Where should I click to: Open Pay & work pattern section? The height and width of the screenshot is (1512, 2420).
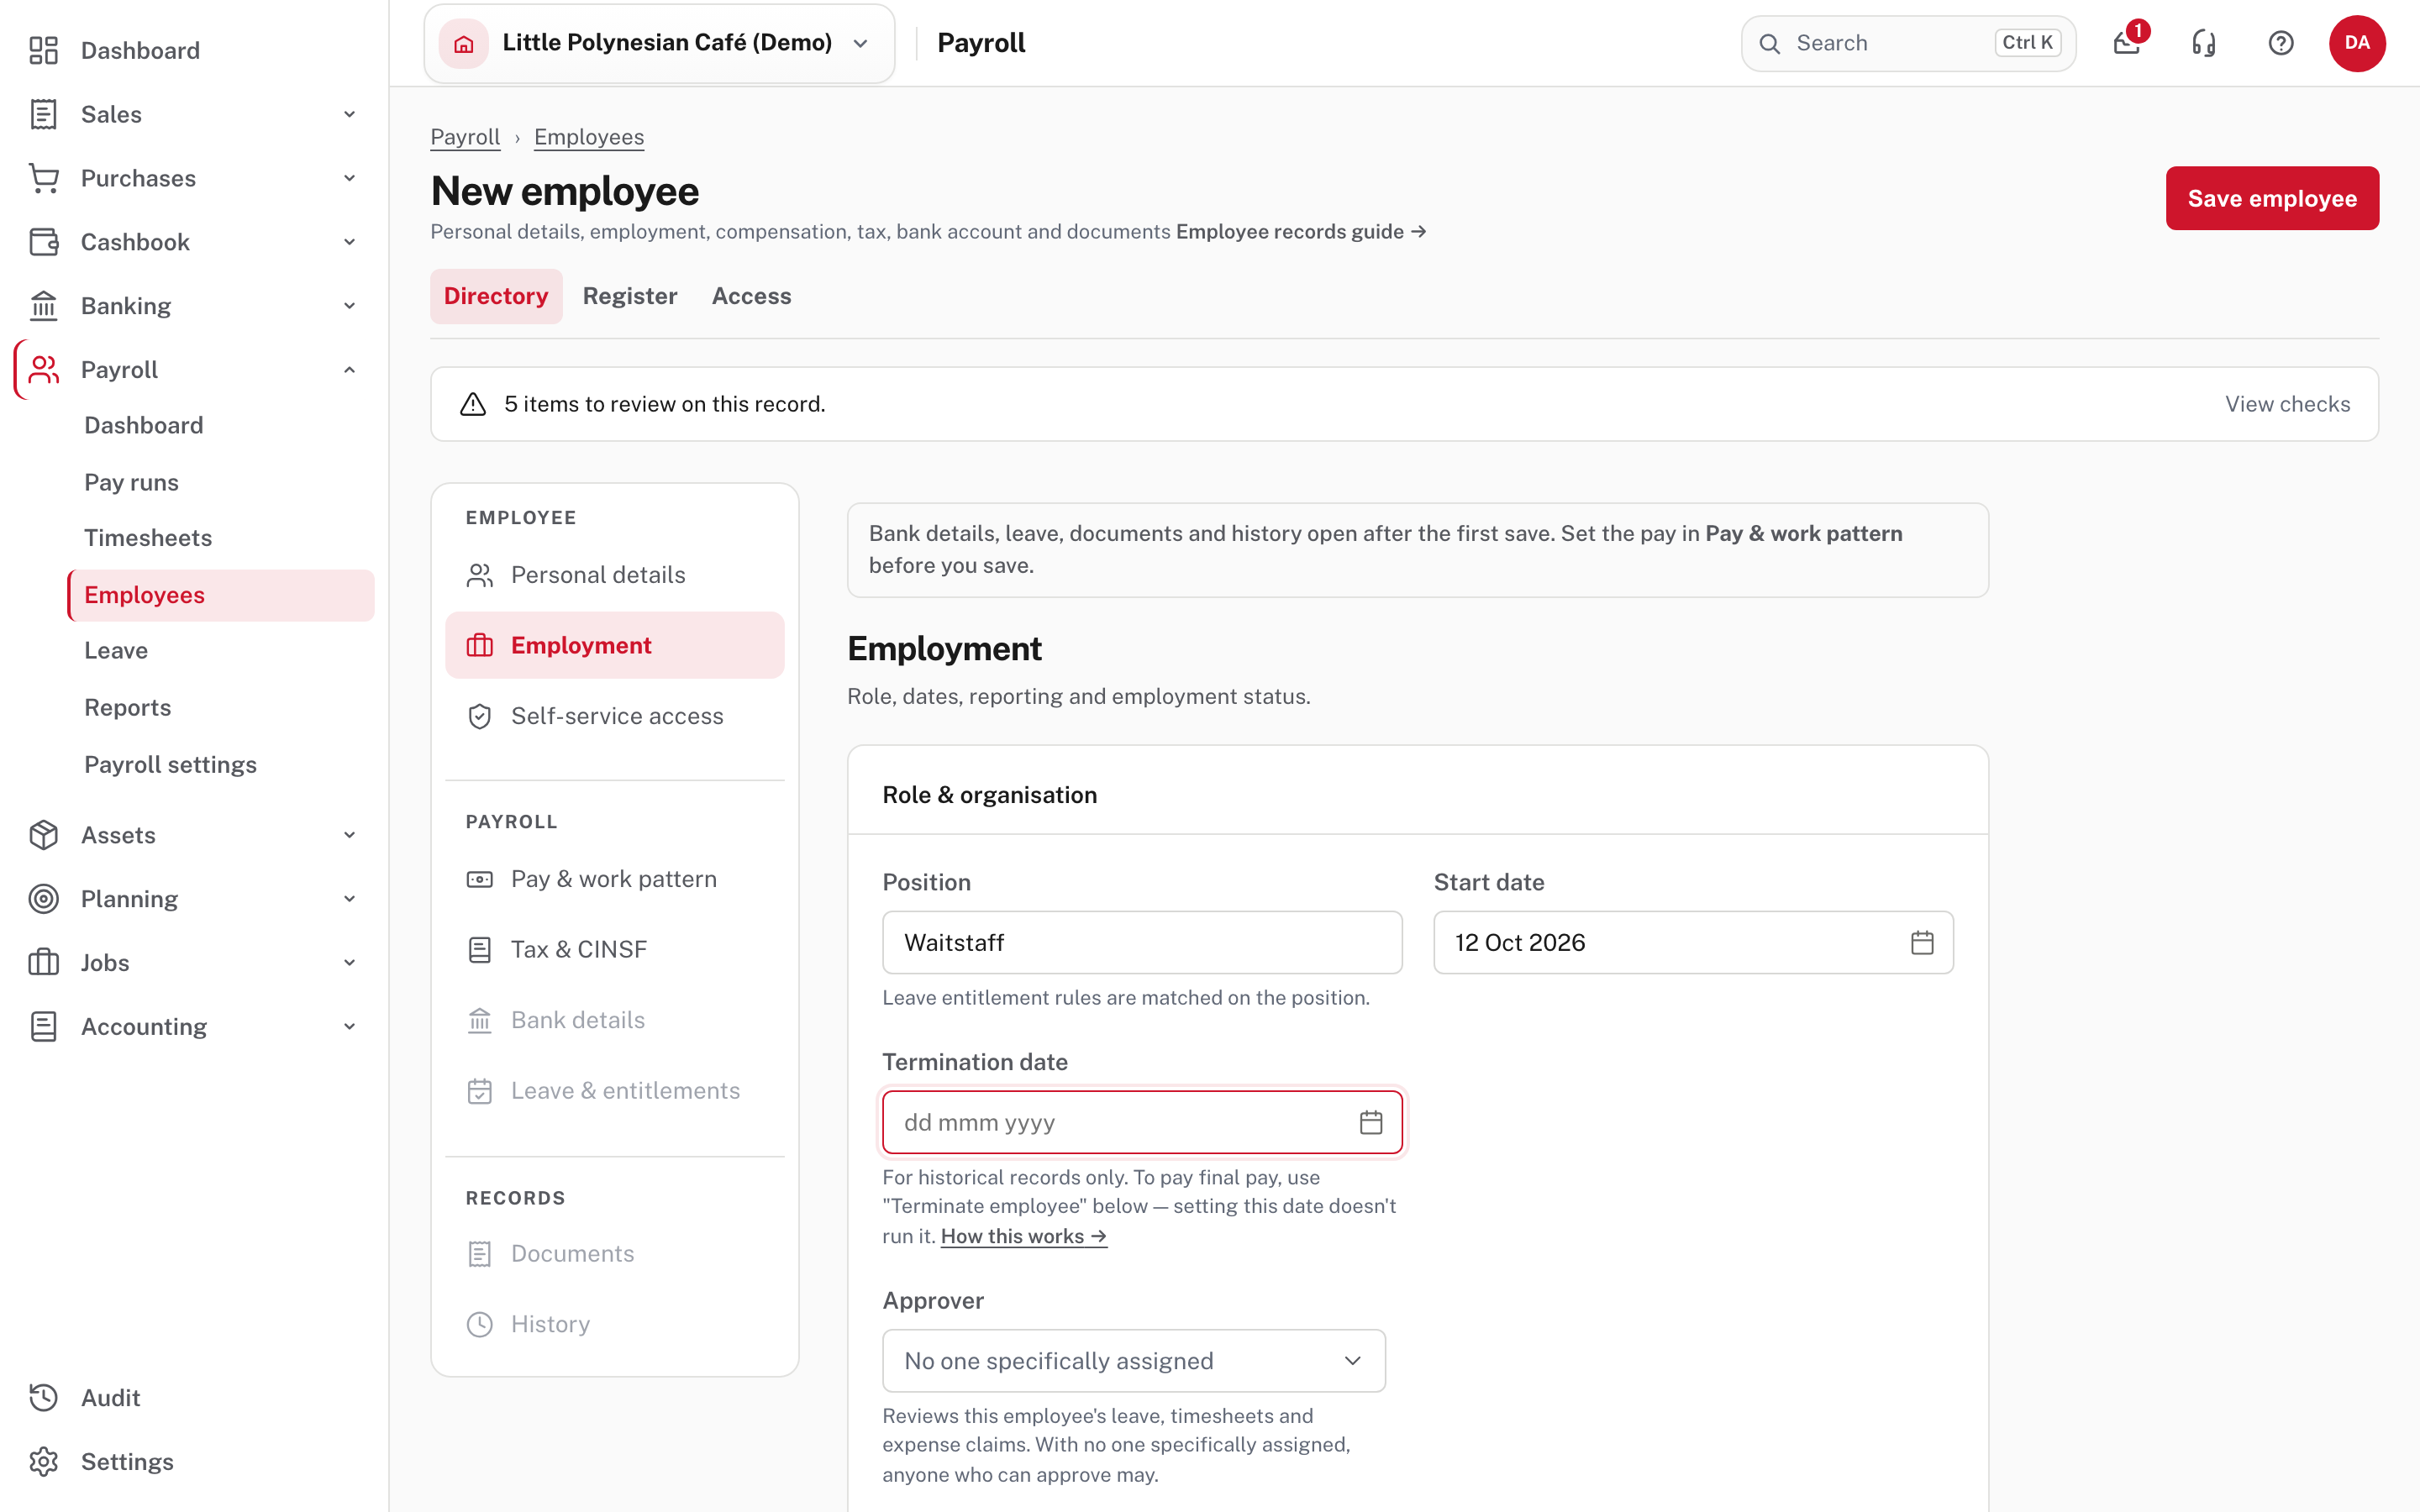[x=614, y=879]
